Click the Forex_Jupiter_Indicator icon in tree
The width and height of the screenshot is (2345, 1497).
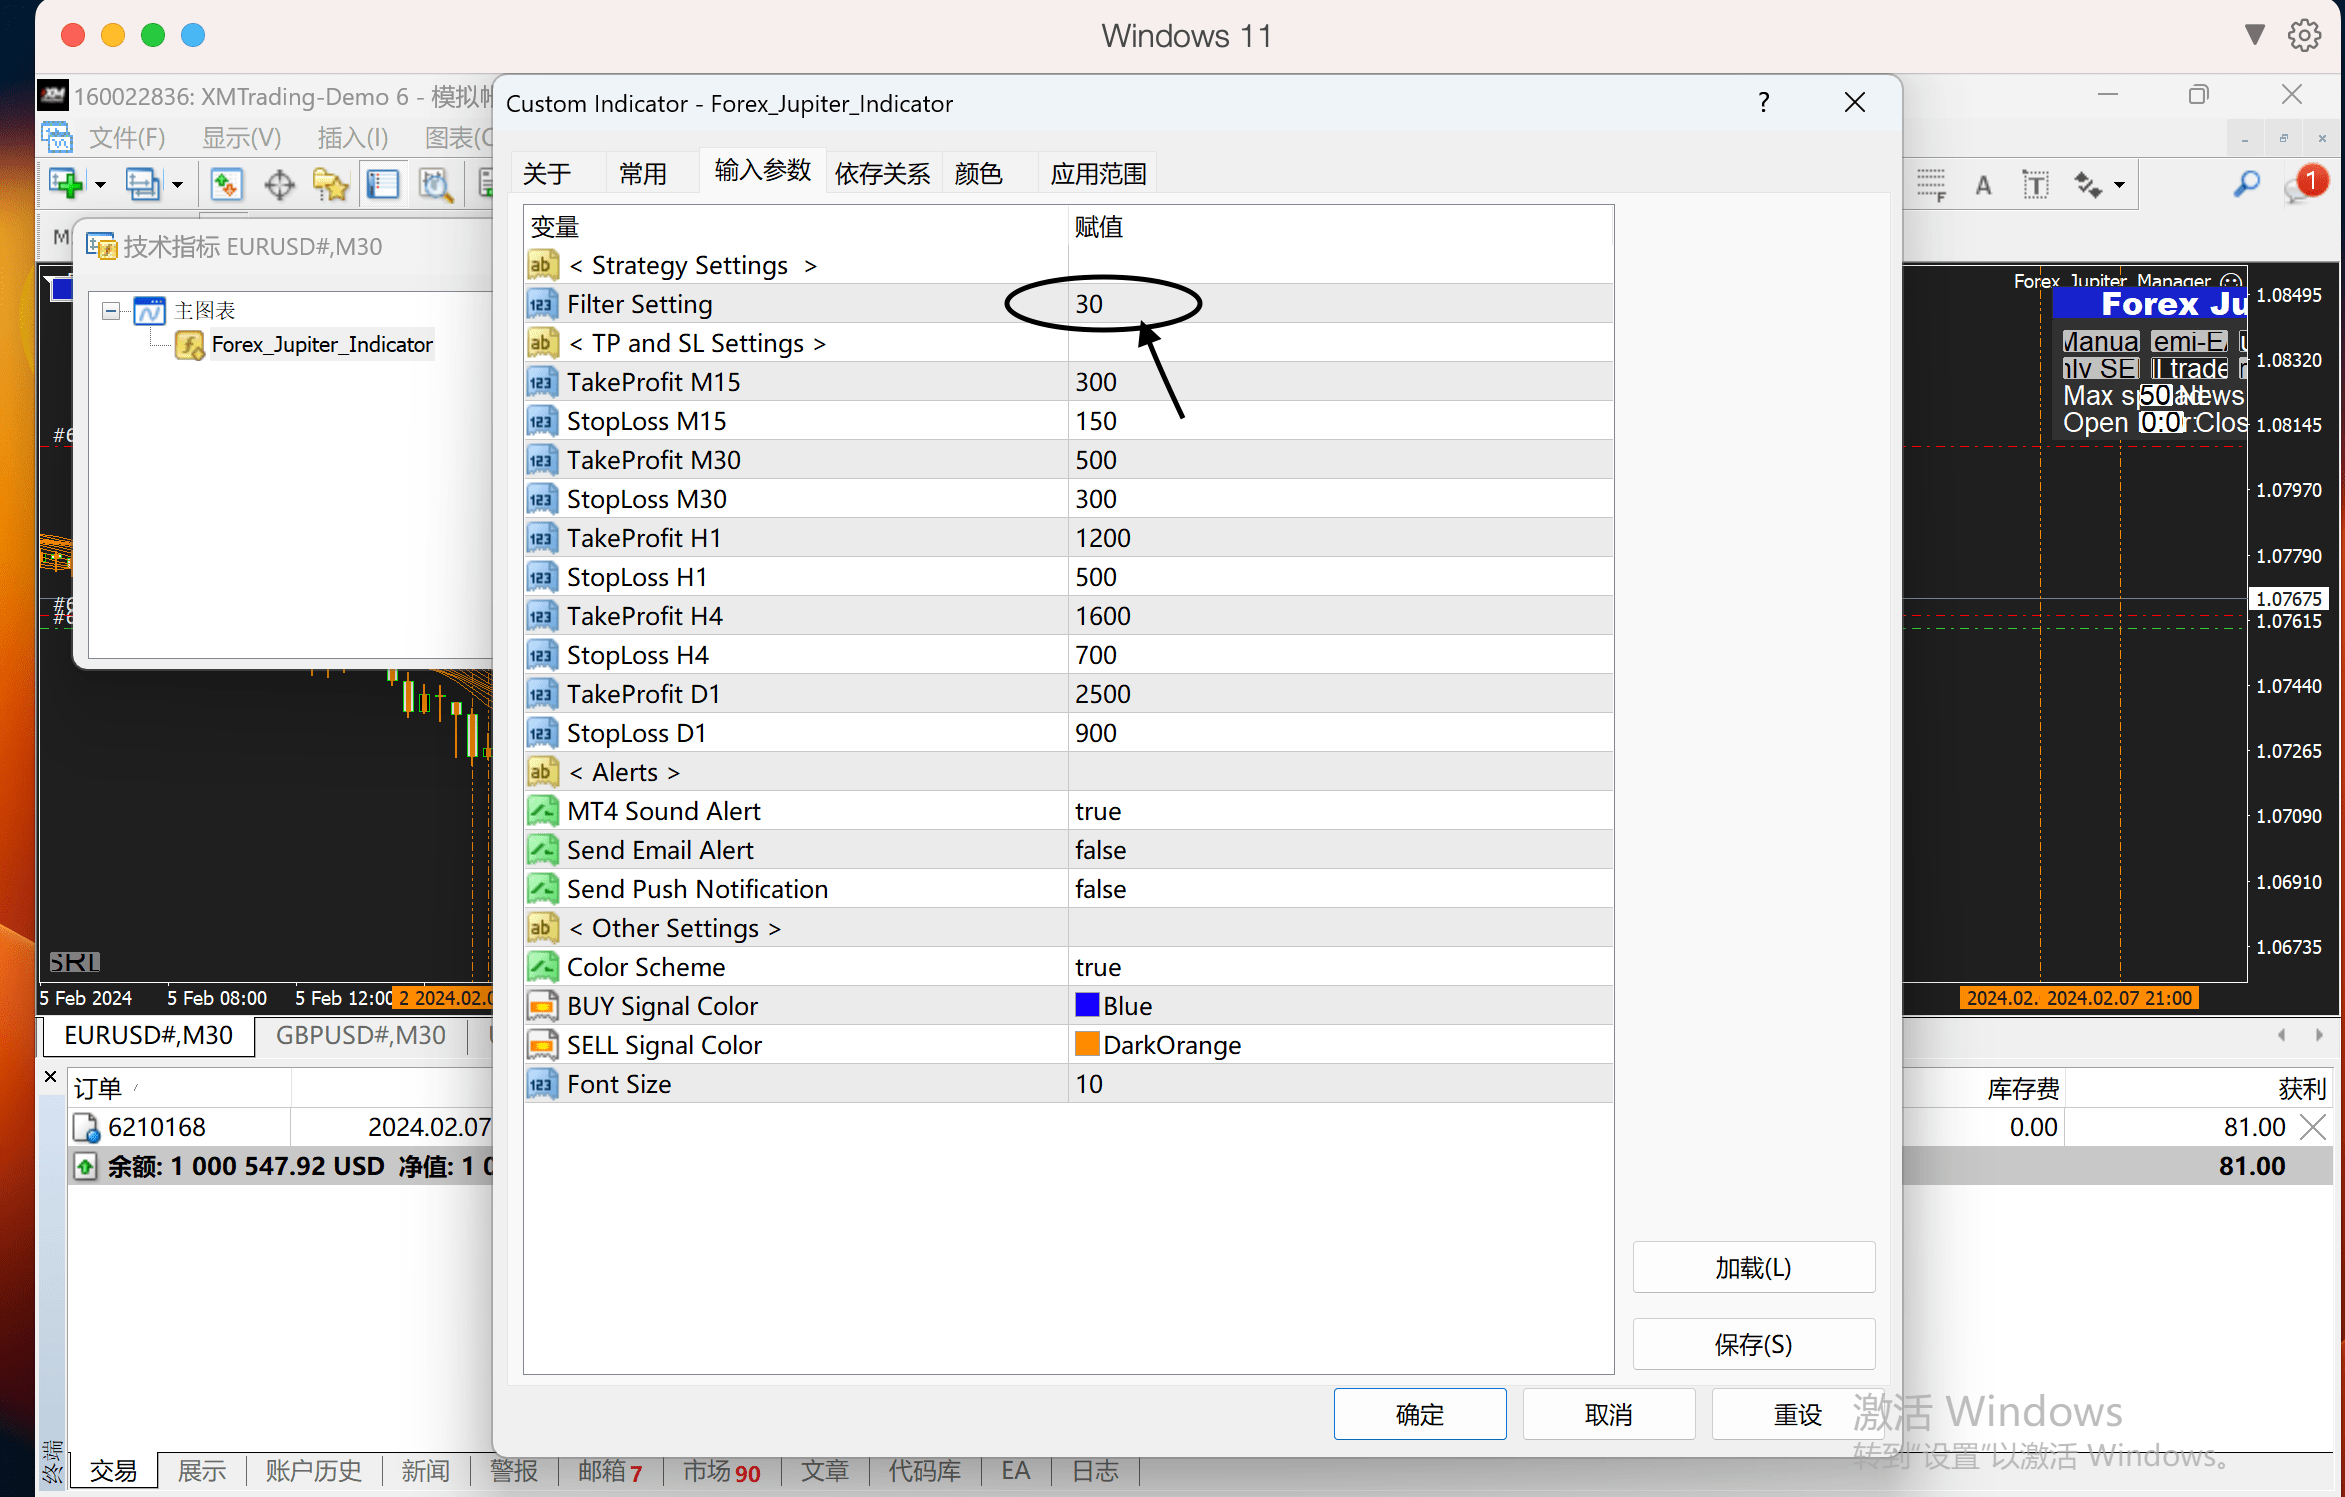coord(190,345)
